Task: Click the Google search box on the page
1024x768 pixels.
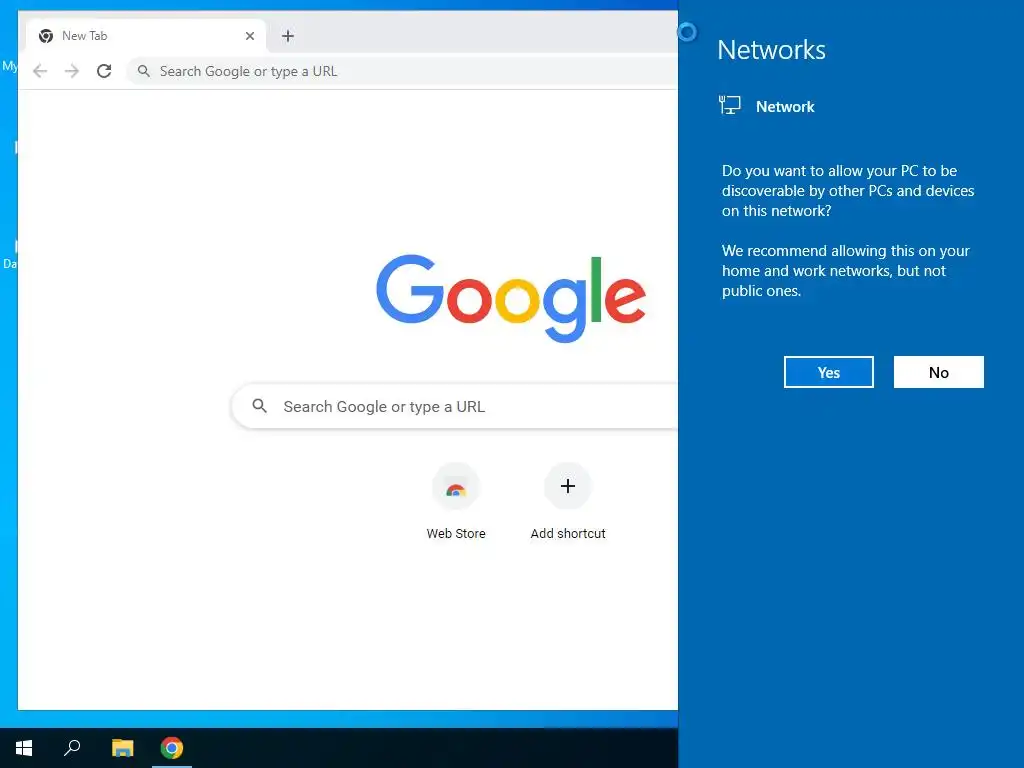Action: (455, 406)
